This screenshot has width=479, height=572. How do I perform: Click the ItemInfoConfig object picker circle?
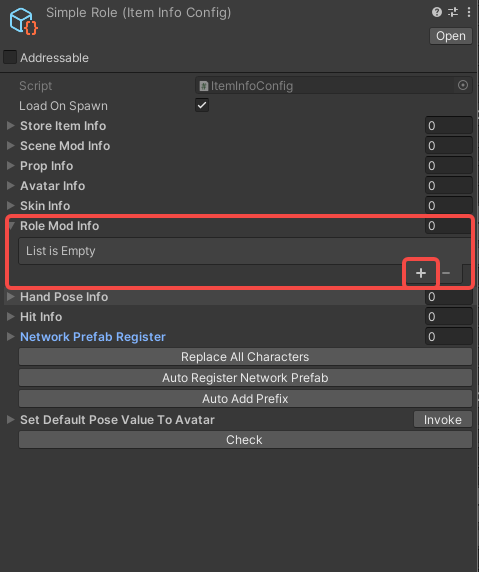(463, 85)
